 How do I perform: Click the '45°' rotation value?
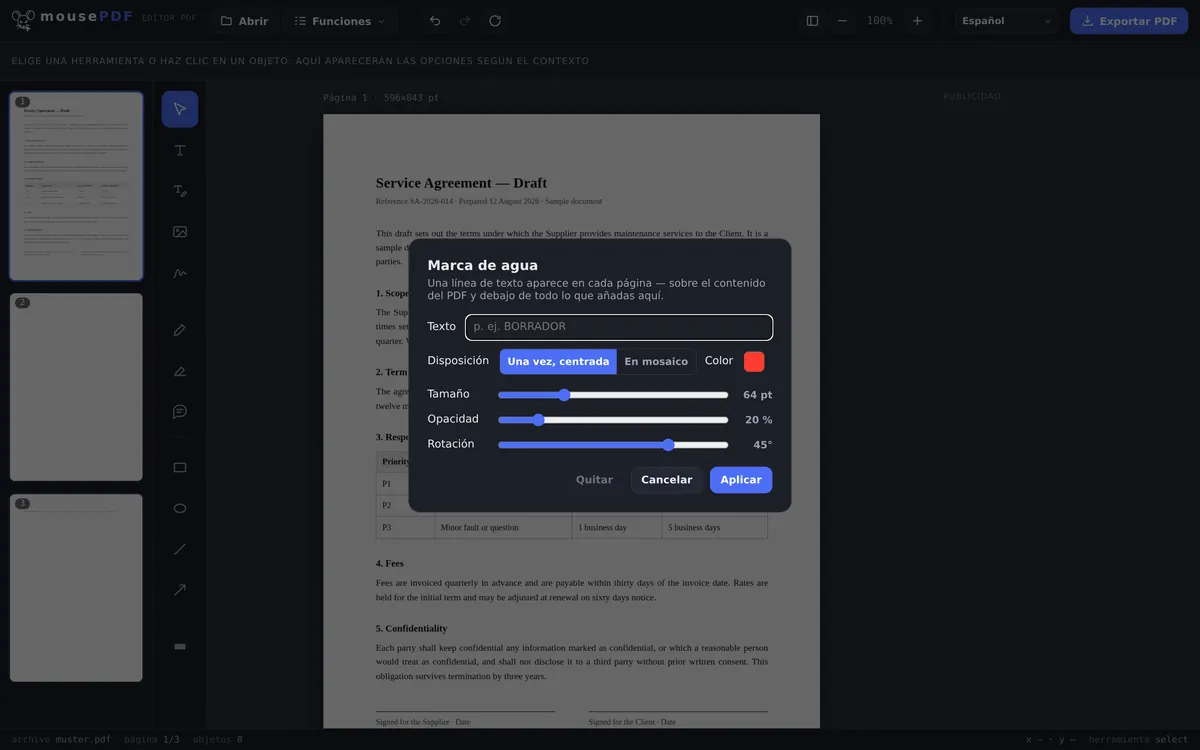click(x=763, y=445)
